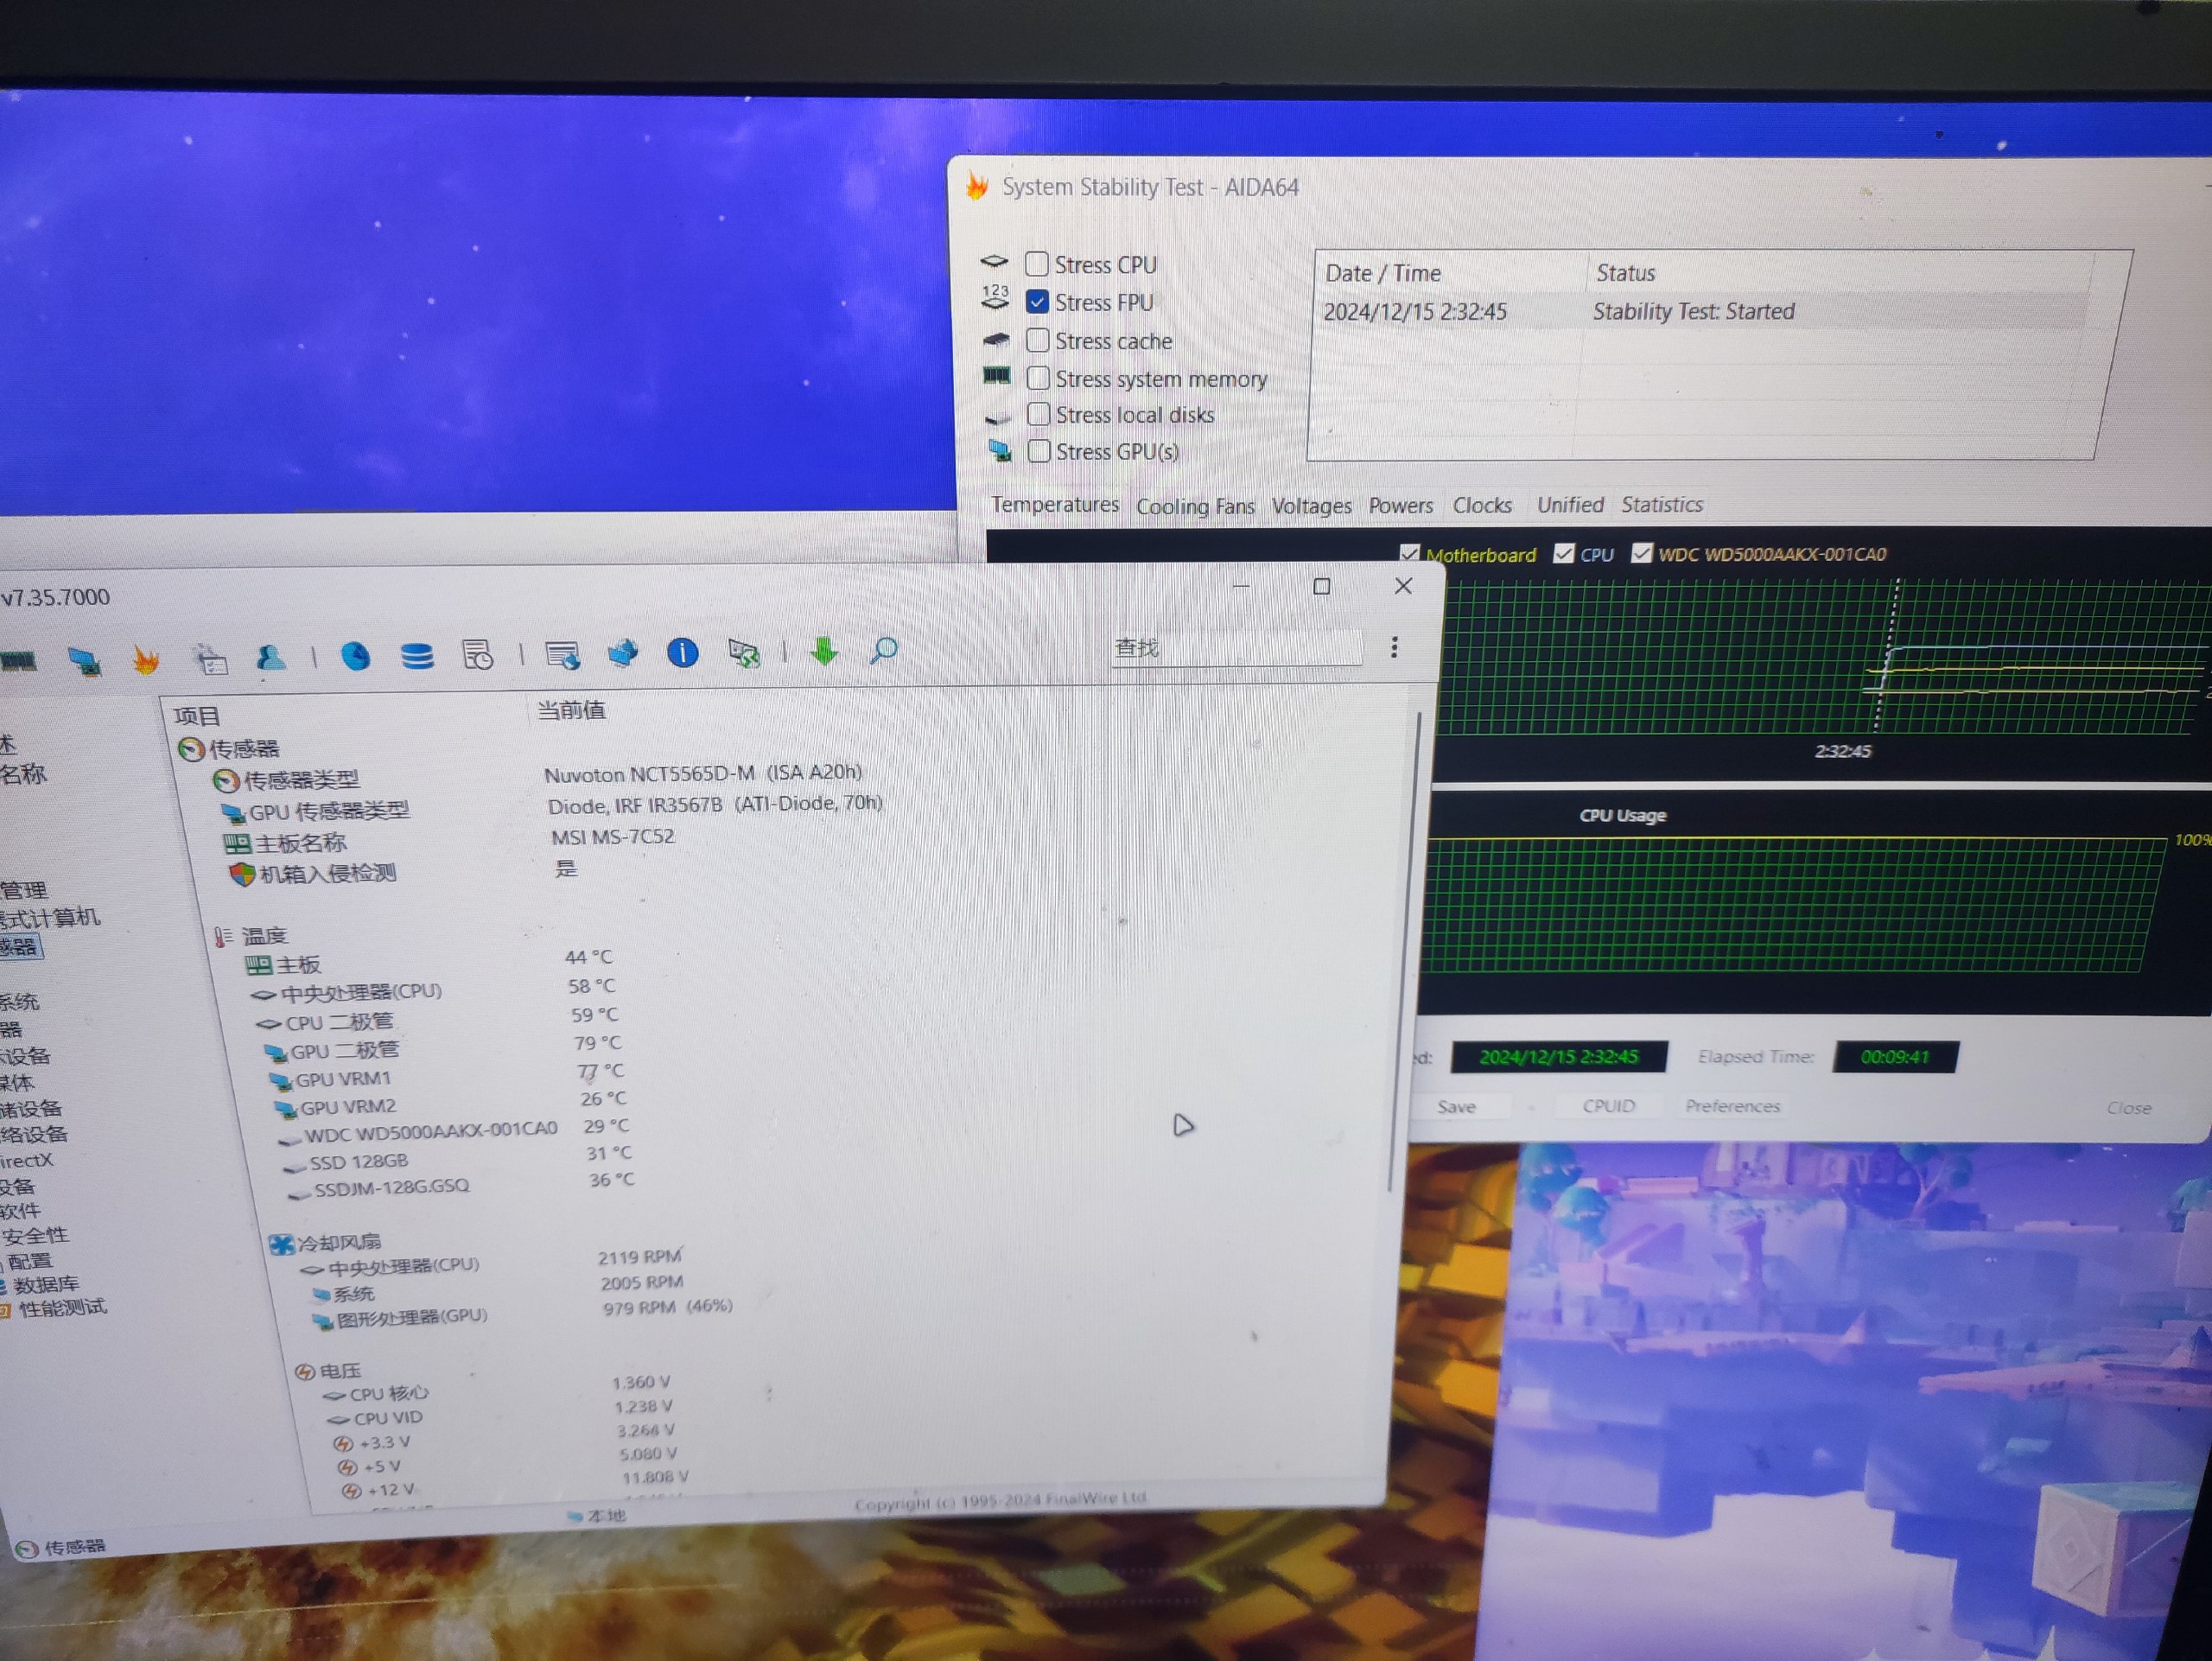Select 安全性 in the left sidebar

tap(36, 1236)
